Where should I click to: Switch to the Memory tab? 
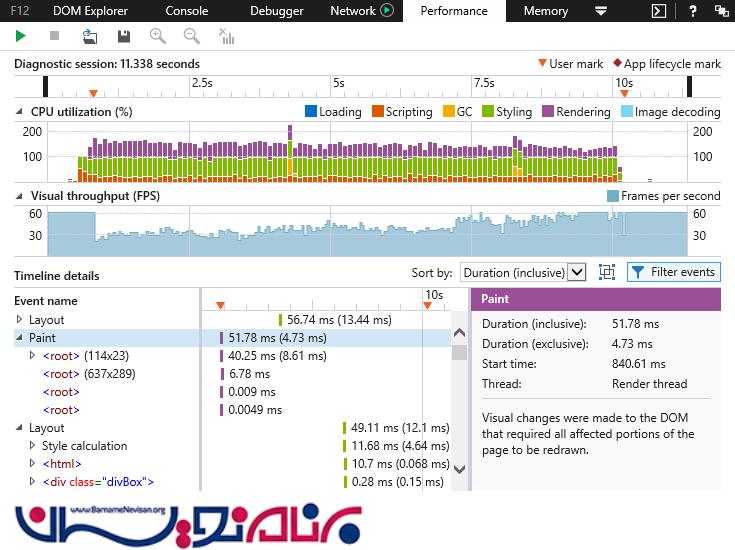545,11
